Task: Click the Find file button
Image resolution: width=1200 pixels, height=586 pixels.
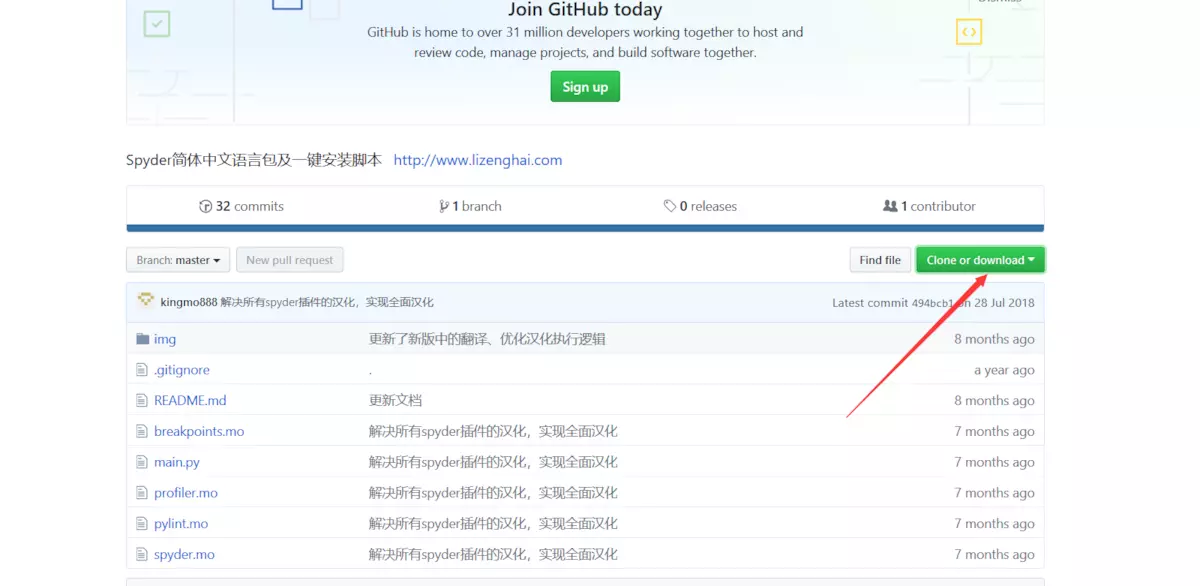Action: [880, 260]
